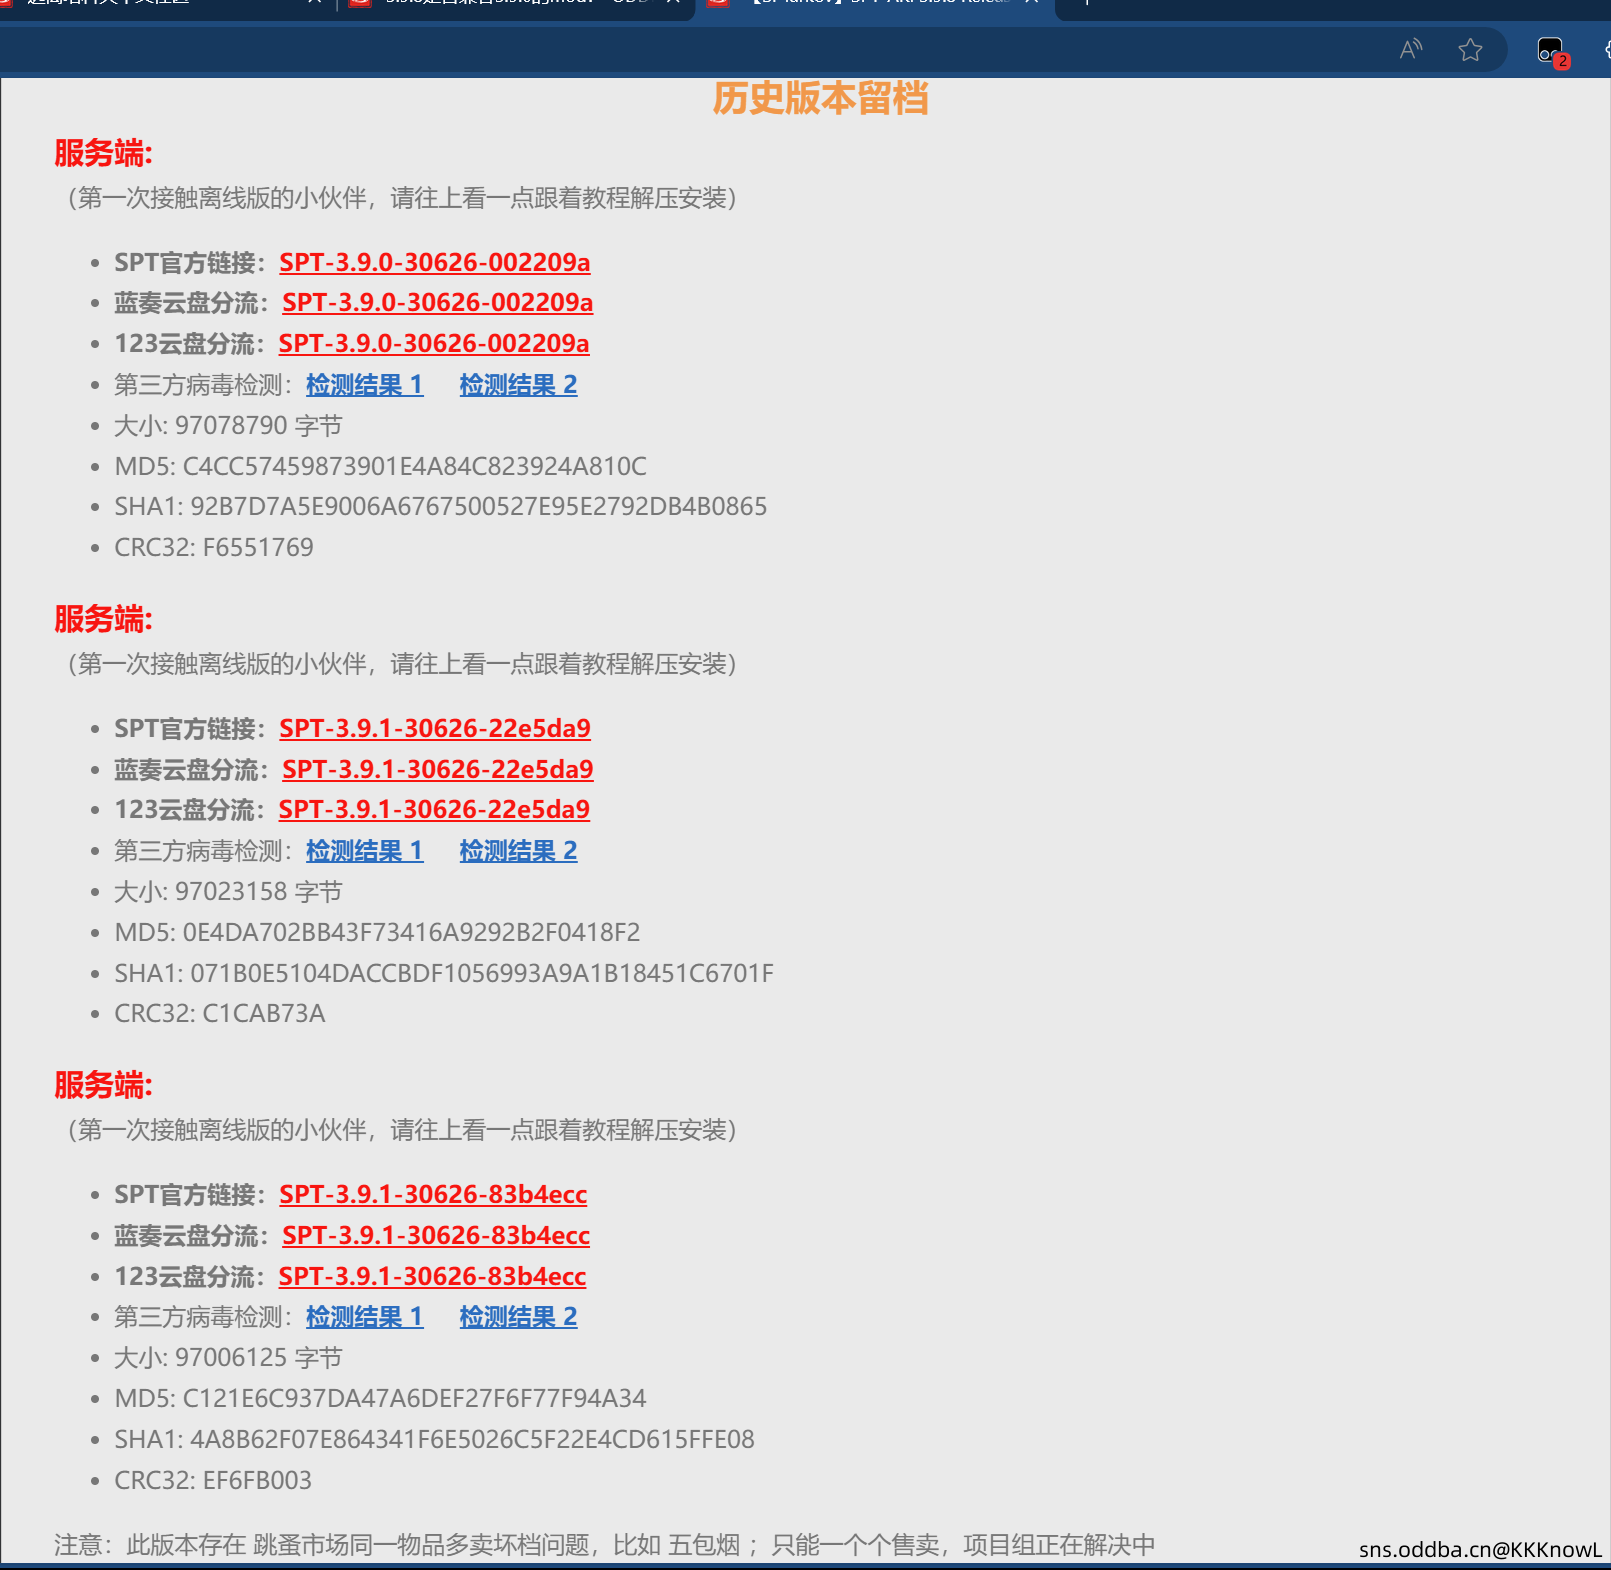This screenshot has width=1611, height=1570.
Task: Open 检测结果 1 under version 3.9.1-22e5da9
Action: tap(364, 851)
